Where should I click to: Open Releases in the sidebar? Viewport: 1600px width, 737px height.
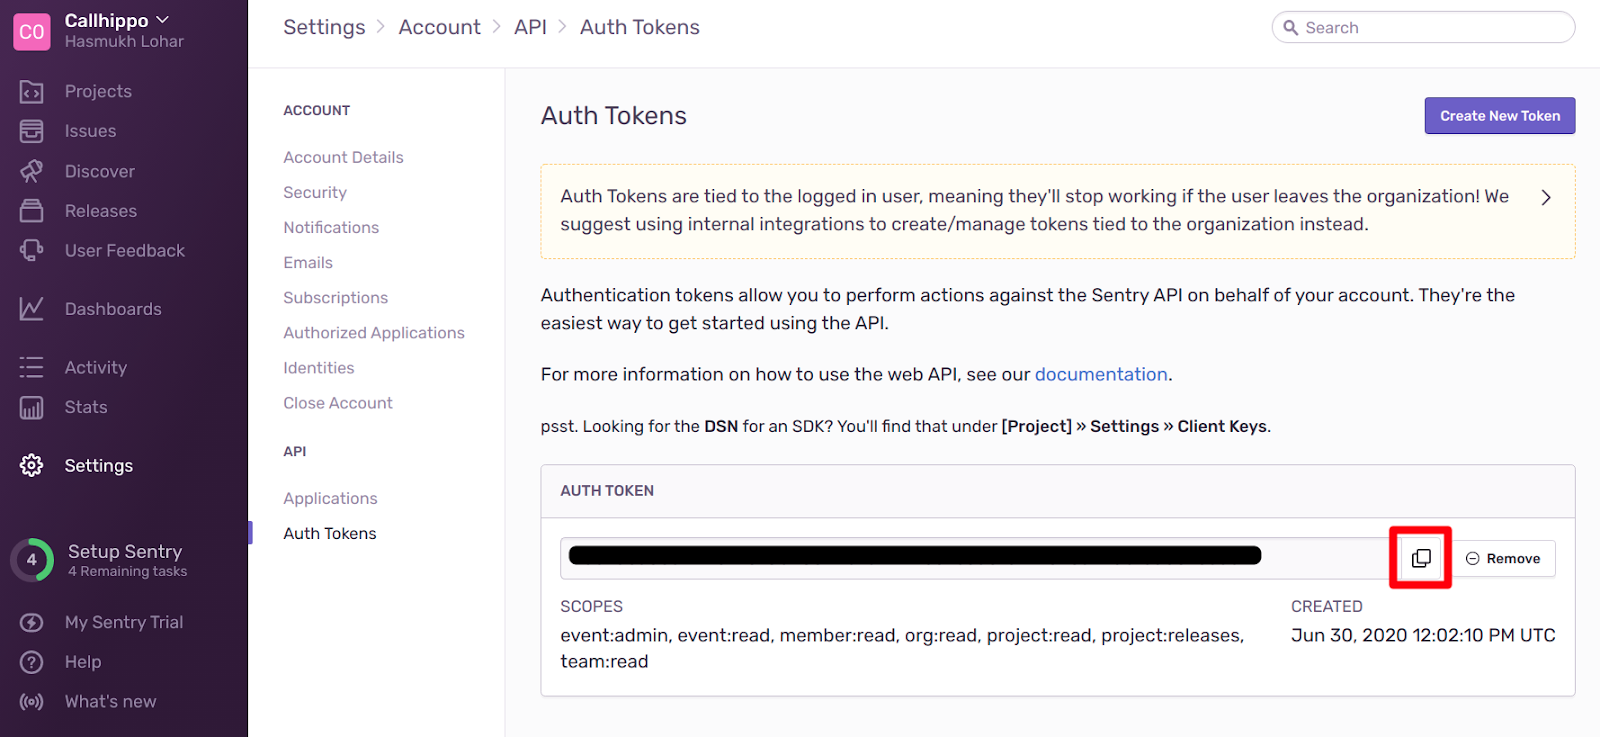click(101, 211)
